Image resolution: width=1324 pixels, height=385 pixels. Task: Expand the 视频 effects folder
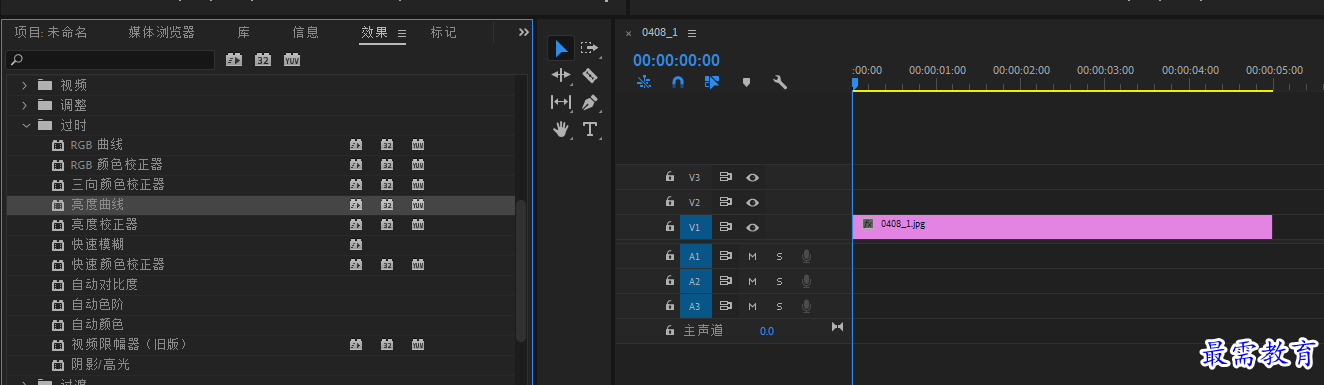26,85
